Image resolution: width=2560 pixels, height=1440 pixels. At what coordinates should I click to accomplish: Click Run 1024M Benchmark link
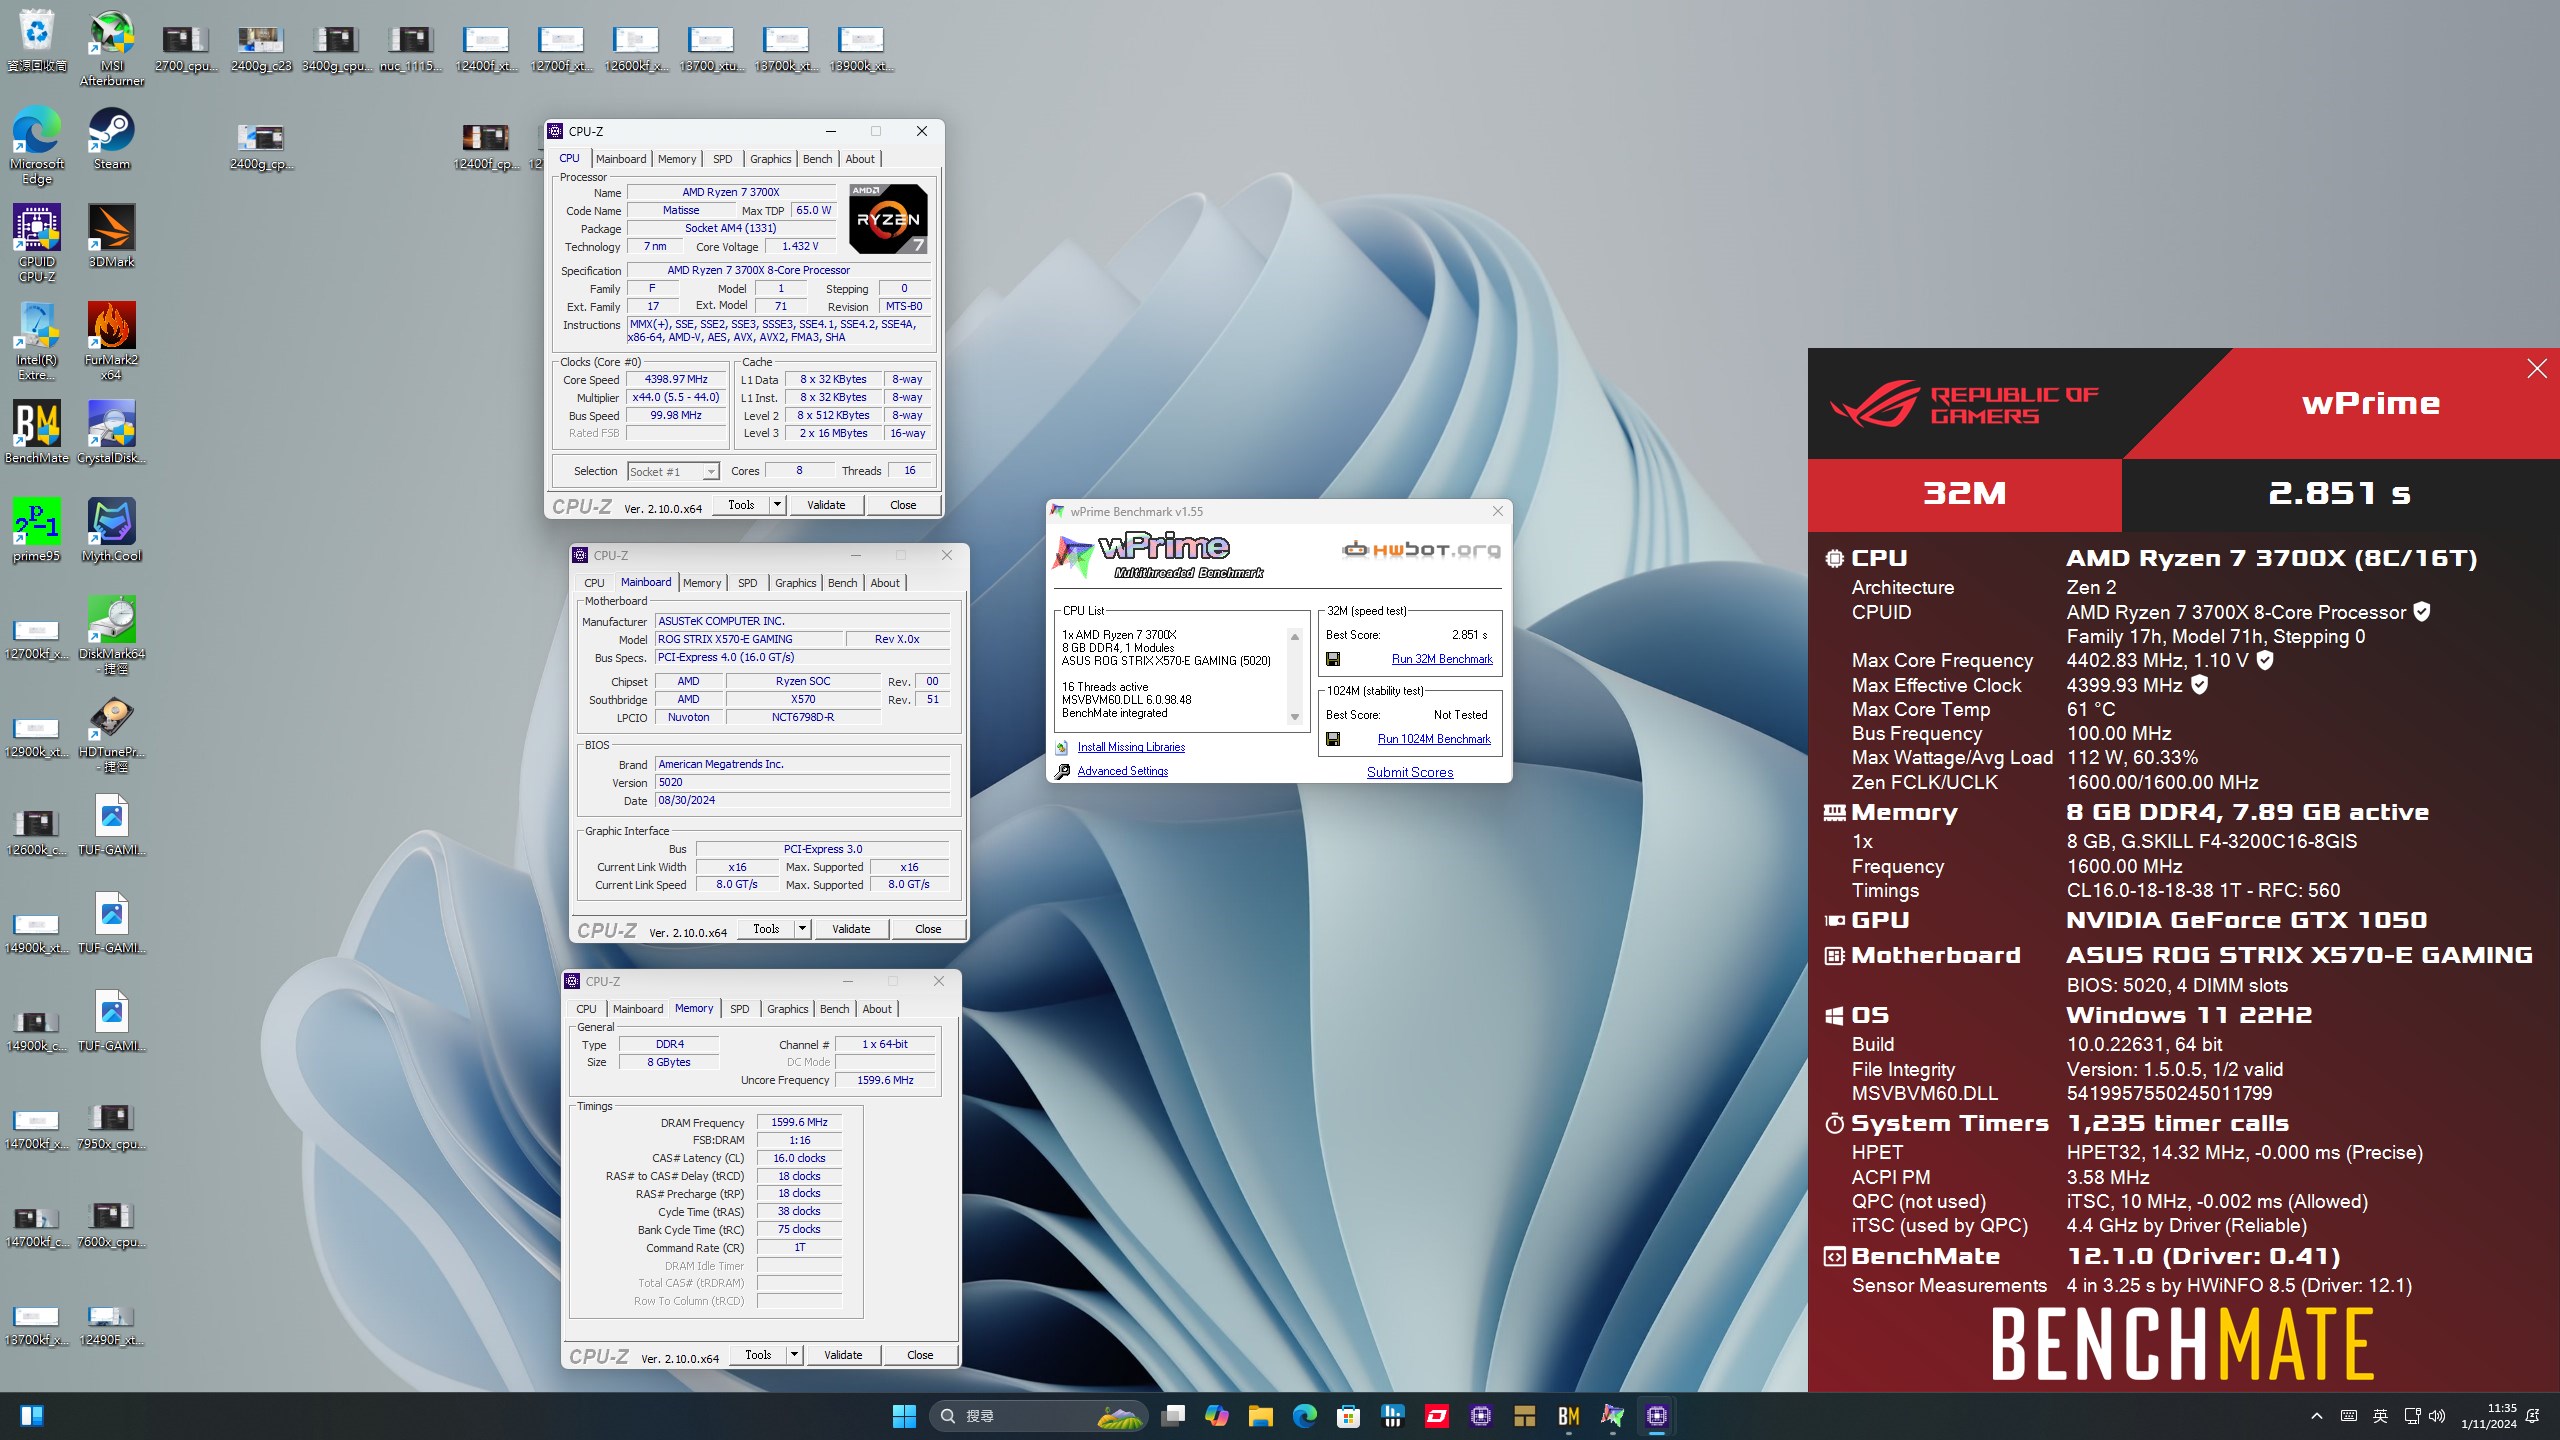click(1434, 739)
